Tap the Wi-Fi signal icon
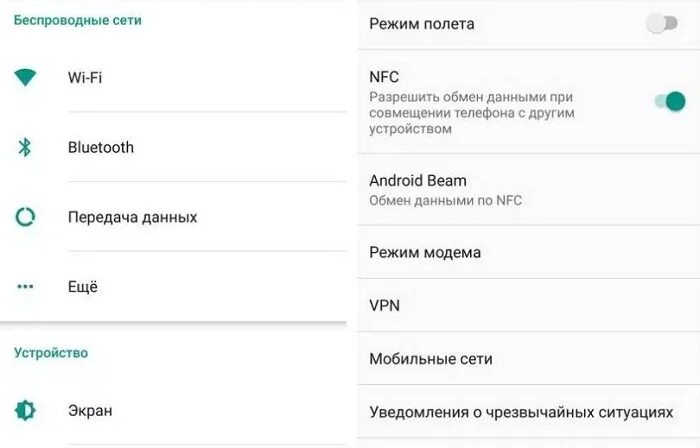 click(x=25, y=77)
